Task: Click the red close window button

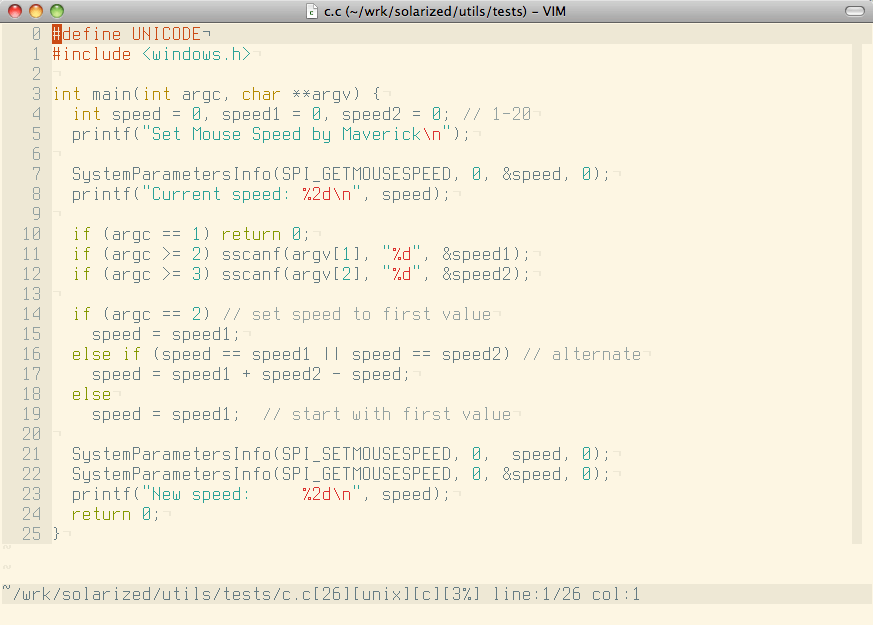Action: 14,11
